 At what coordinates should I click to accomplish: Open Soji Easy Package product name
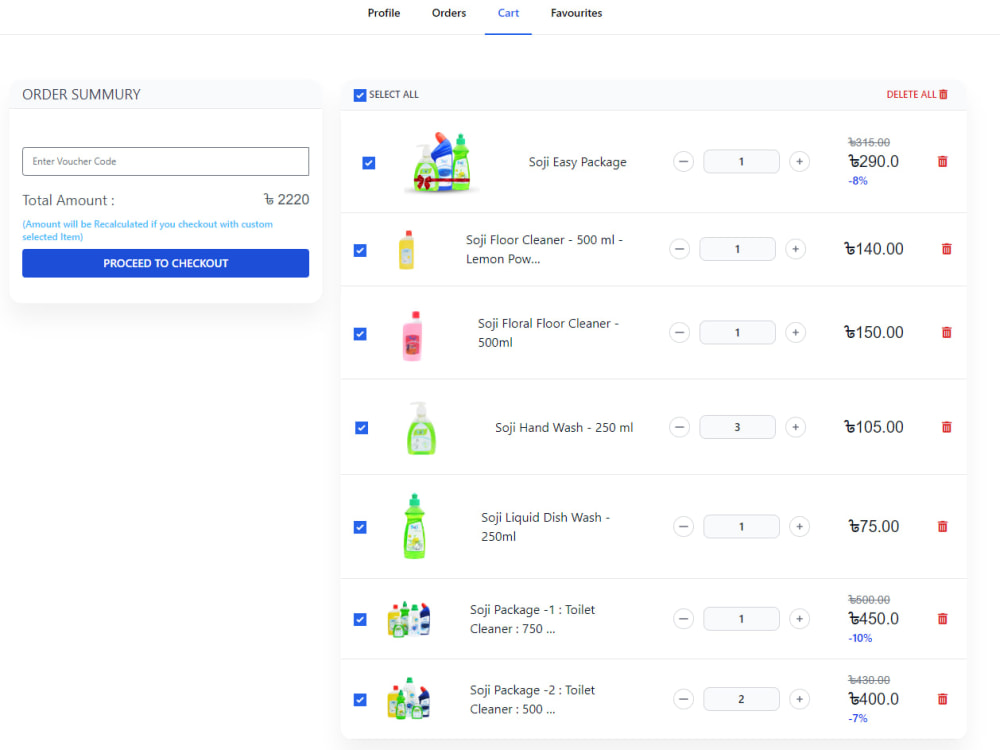point(578,162)
